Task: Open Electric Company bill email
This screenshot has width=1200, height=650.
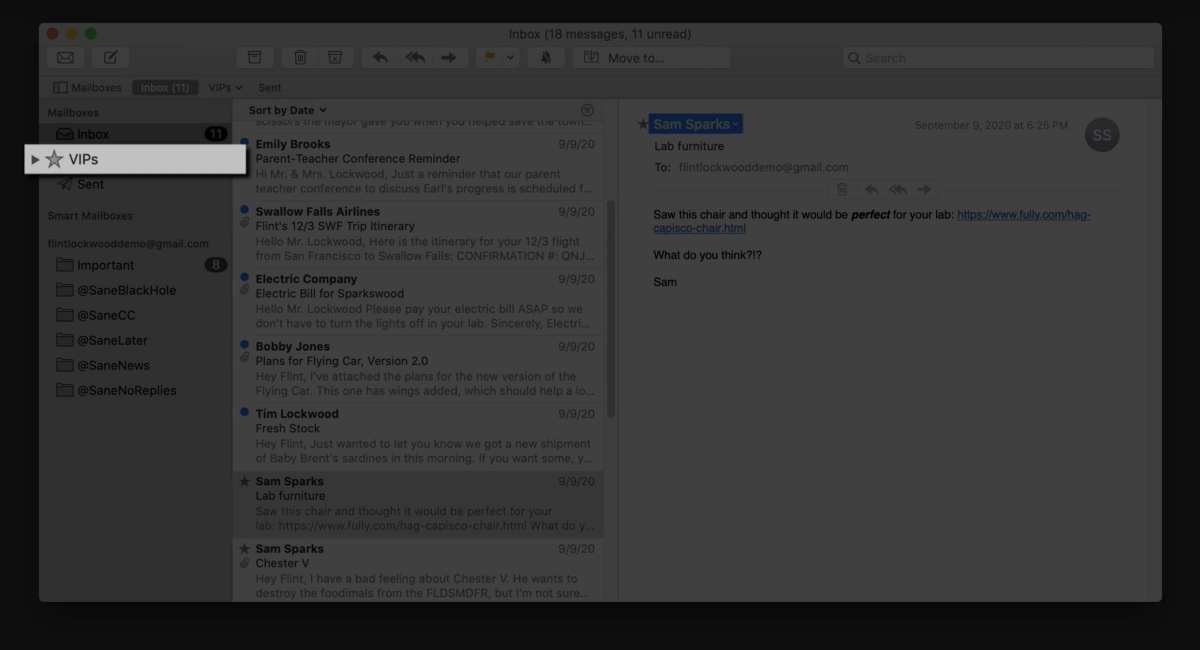Action: [x=418, y=301]
